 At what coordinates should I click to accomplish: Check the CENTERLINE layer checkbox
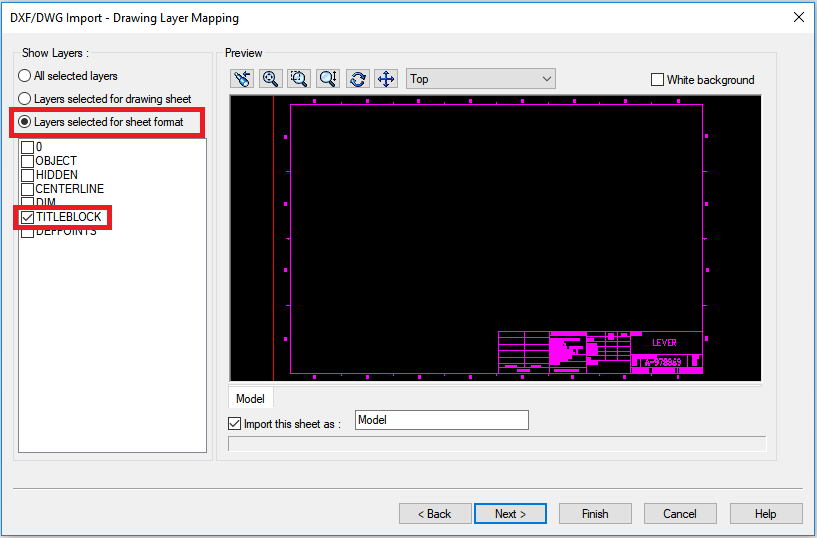tap(28, 189)
